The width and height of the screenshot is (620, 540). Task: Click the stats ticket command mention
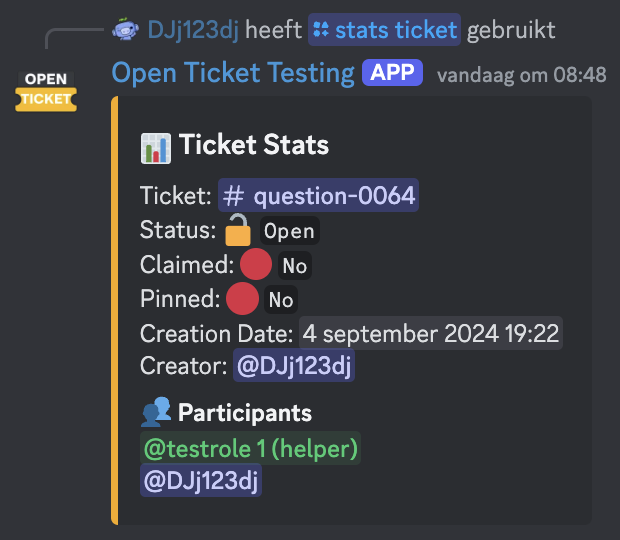[x=384, y=30]
